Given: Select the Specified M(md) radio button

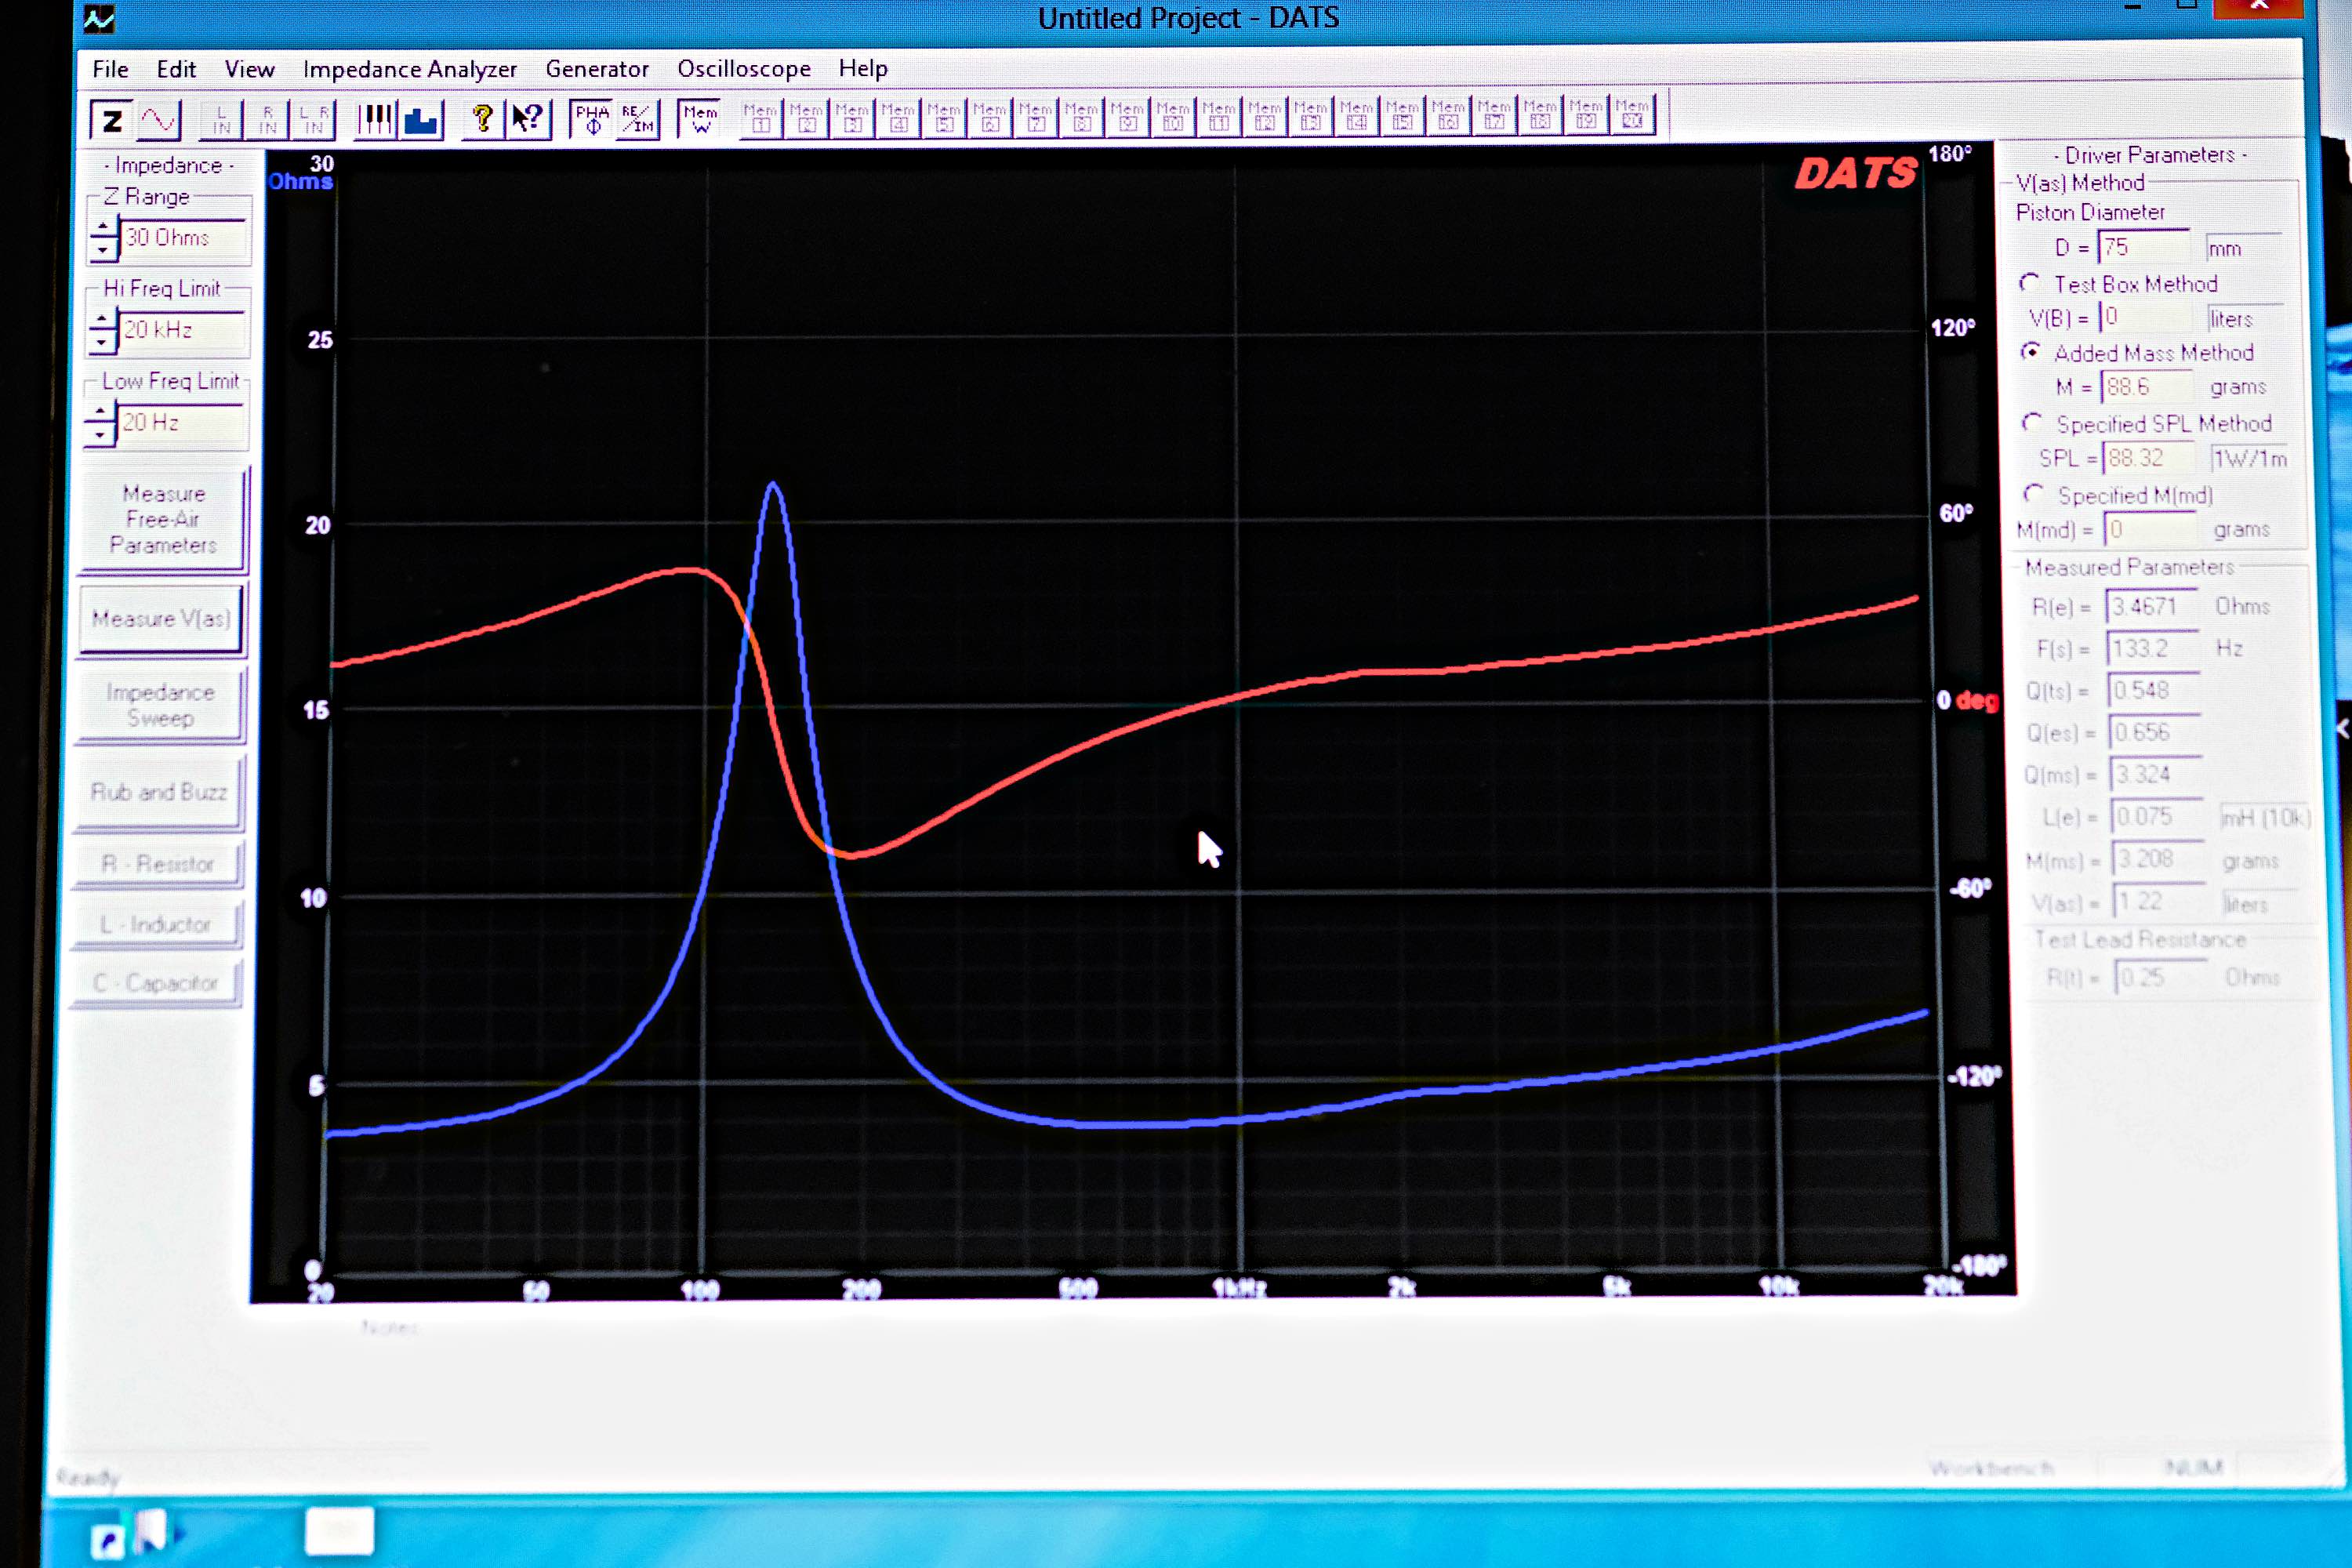Looking at the screenshot, I should [2034, 494].
